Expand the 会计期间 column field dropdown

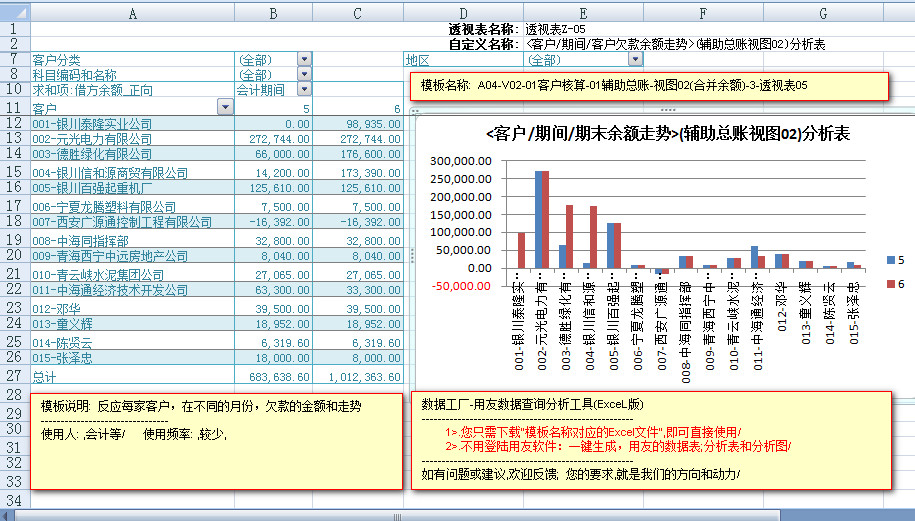[304, 90]
